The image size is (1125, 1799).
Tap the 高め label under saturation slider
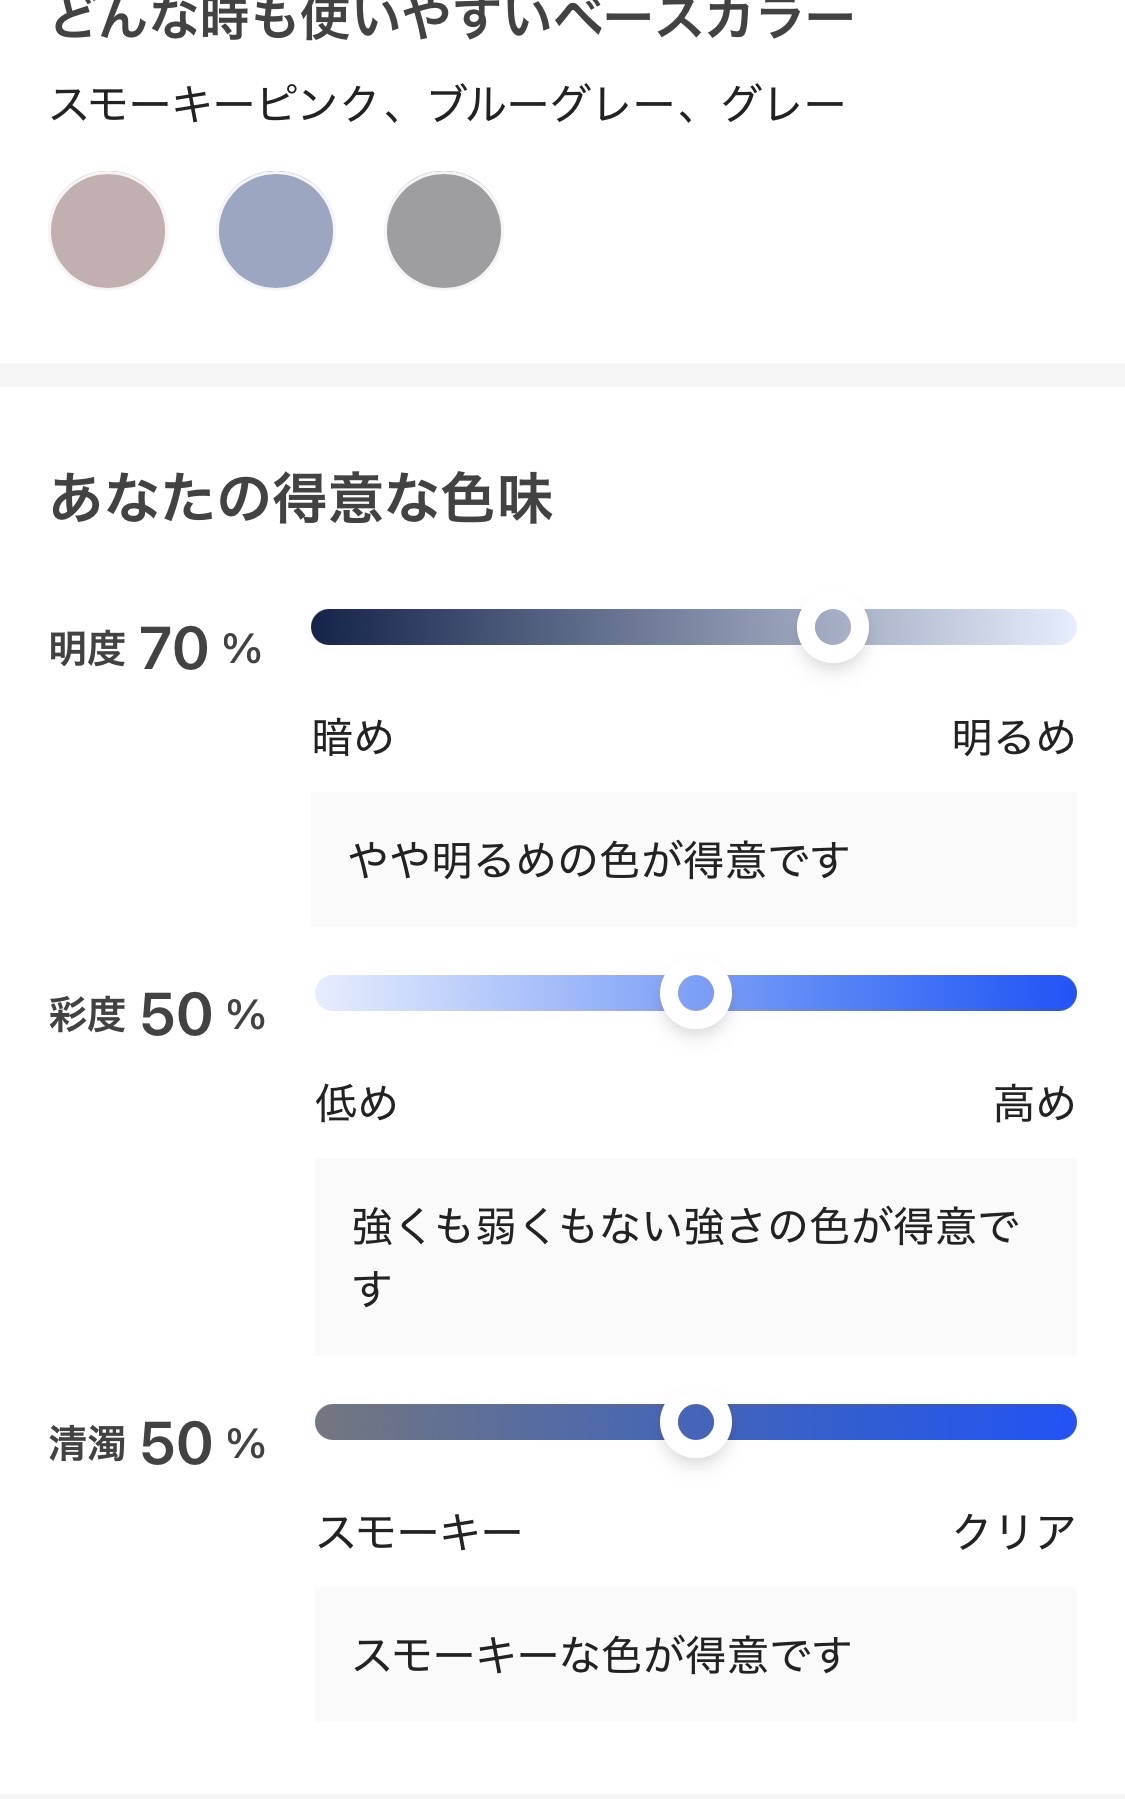click(x=1034, y=1104)
